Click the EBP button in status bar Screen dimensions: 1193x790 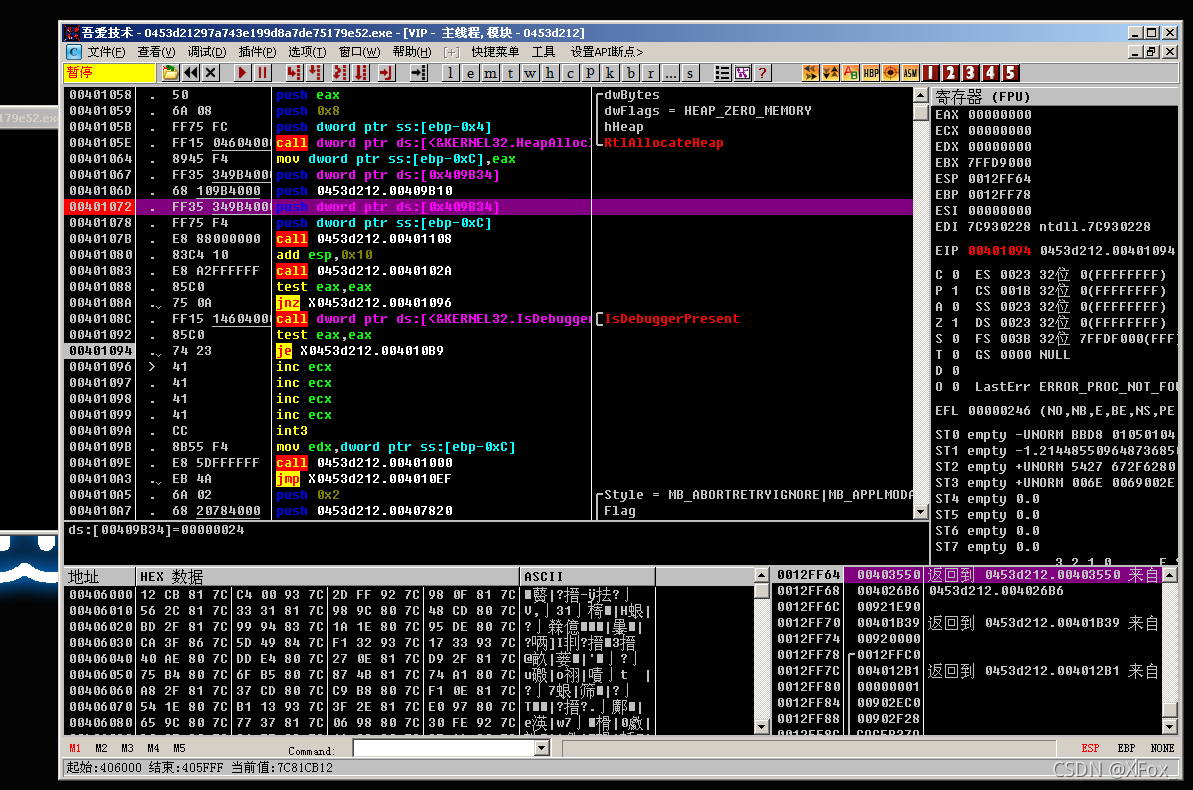1126,749
